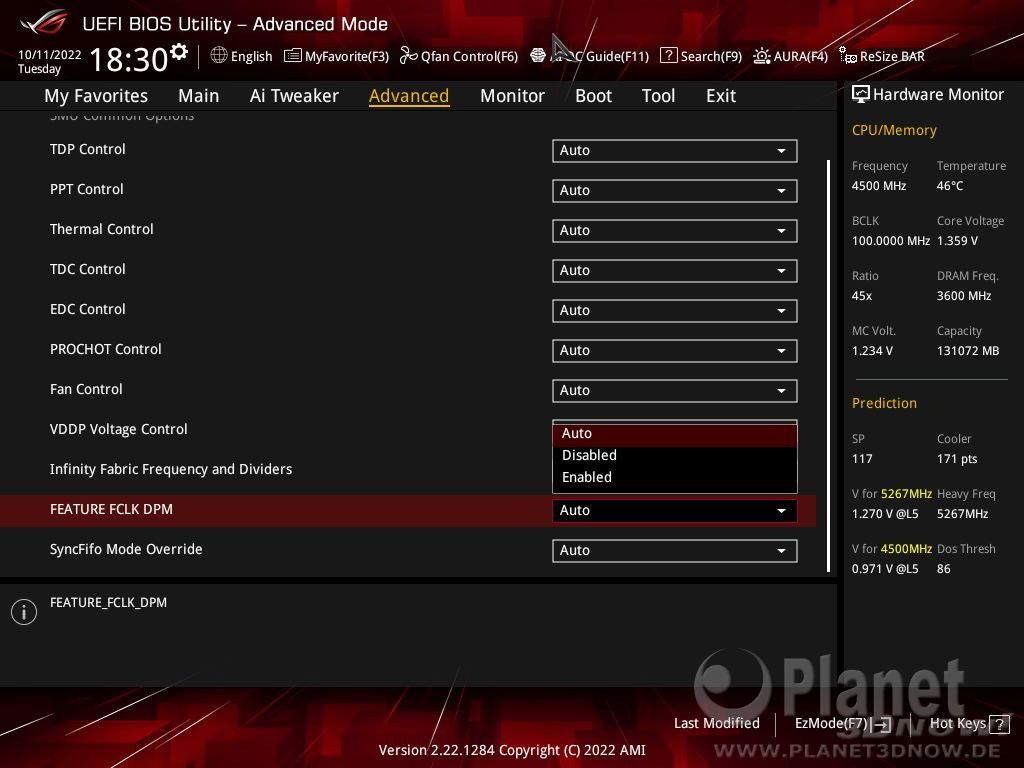The height and width of the screenshot is (768, 1024).
Task: Select the FEATURE FCLK DPM row label
Action: (x=111, y=509)
